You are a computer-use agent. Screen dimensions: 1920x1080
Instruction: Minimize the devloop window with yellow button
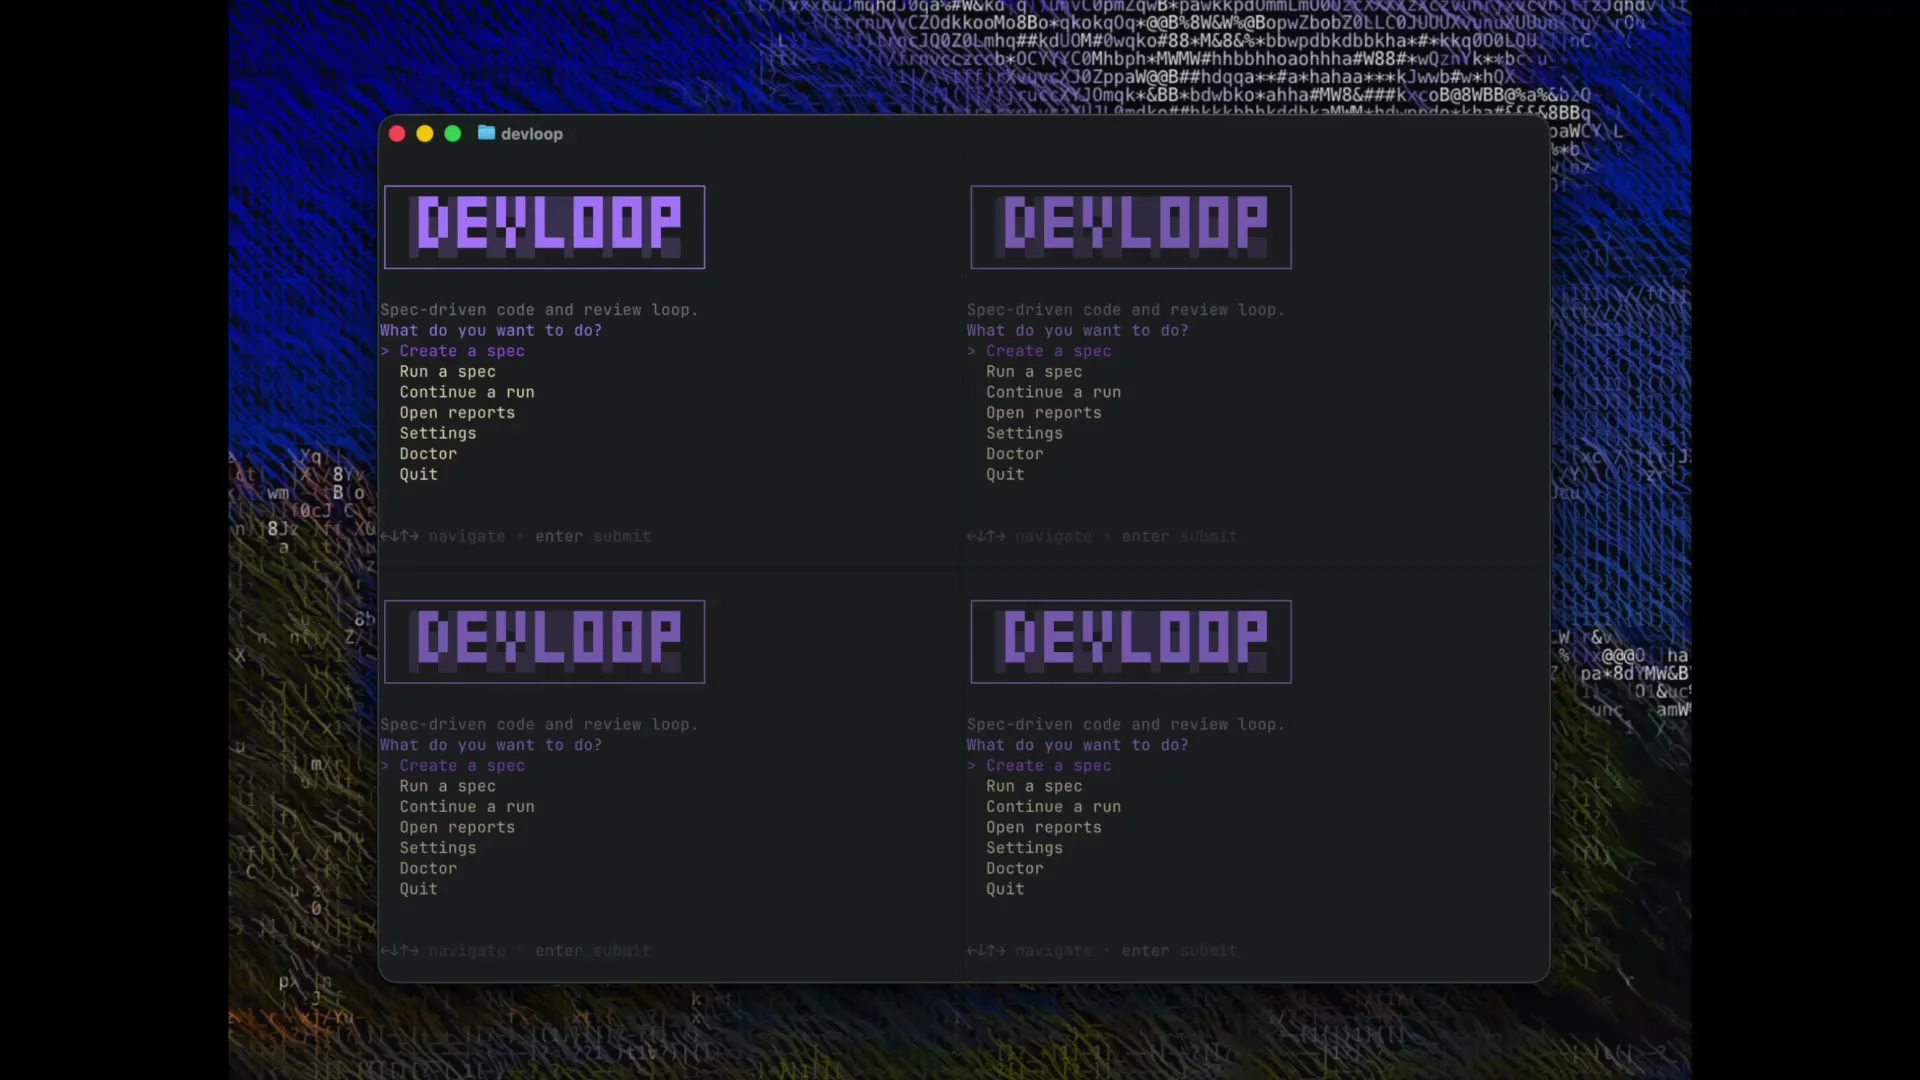pos(425,134)
